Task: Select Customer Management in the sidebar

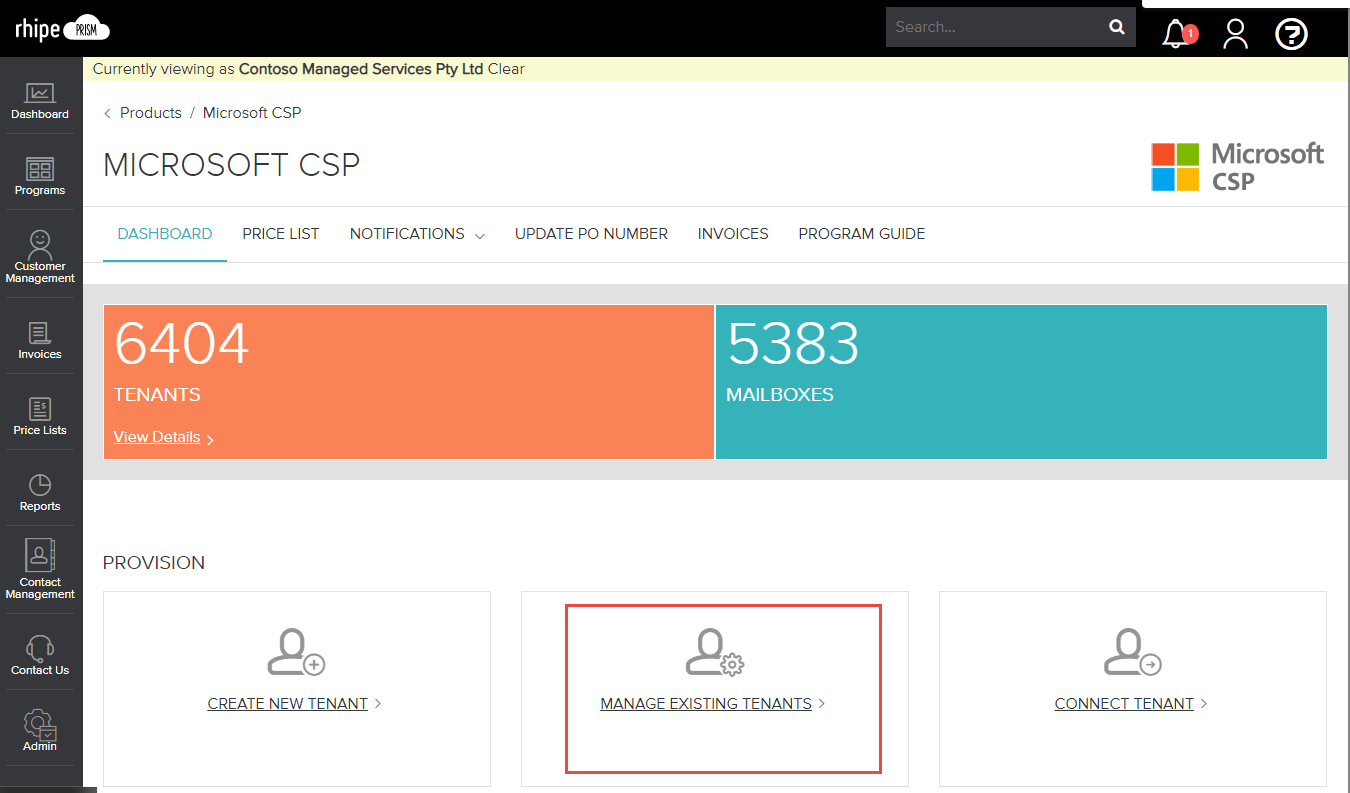Action: pyautogui.click(x=40, y=255)
